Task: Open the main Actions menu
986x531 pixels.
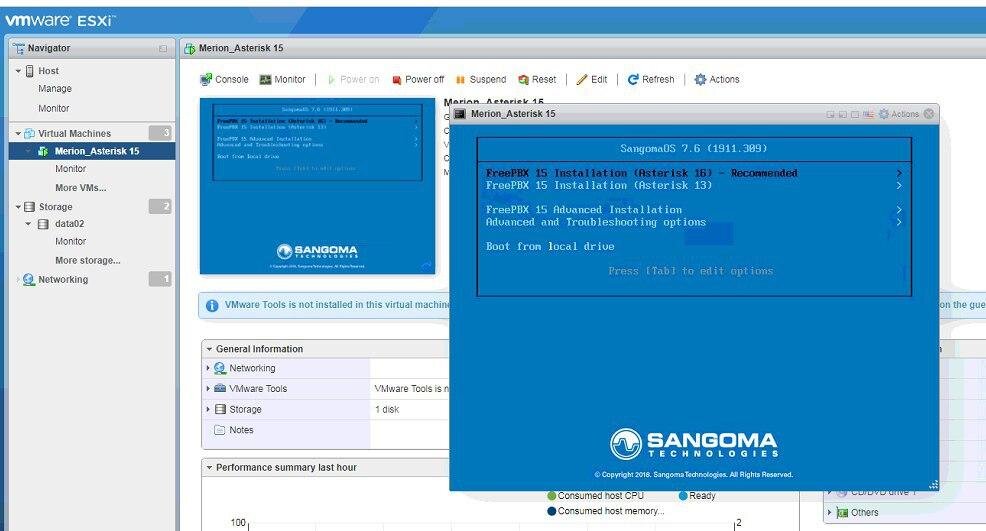Action: click(x=717, y=79)
